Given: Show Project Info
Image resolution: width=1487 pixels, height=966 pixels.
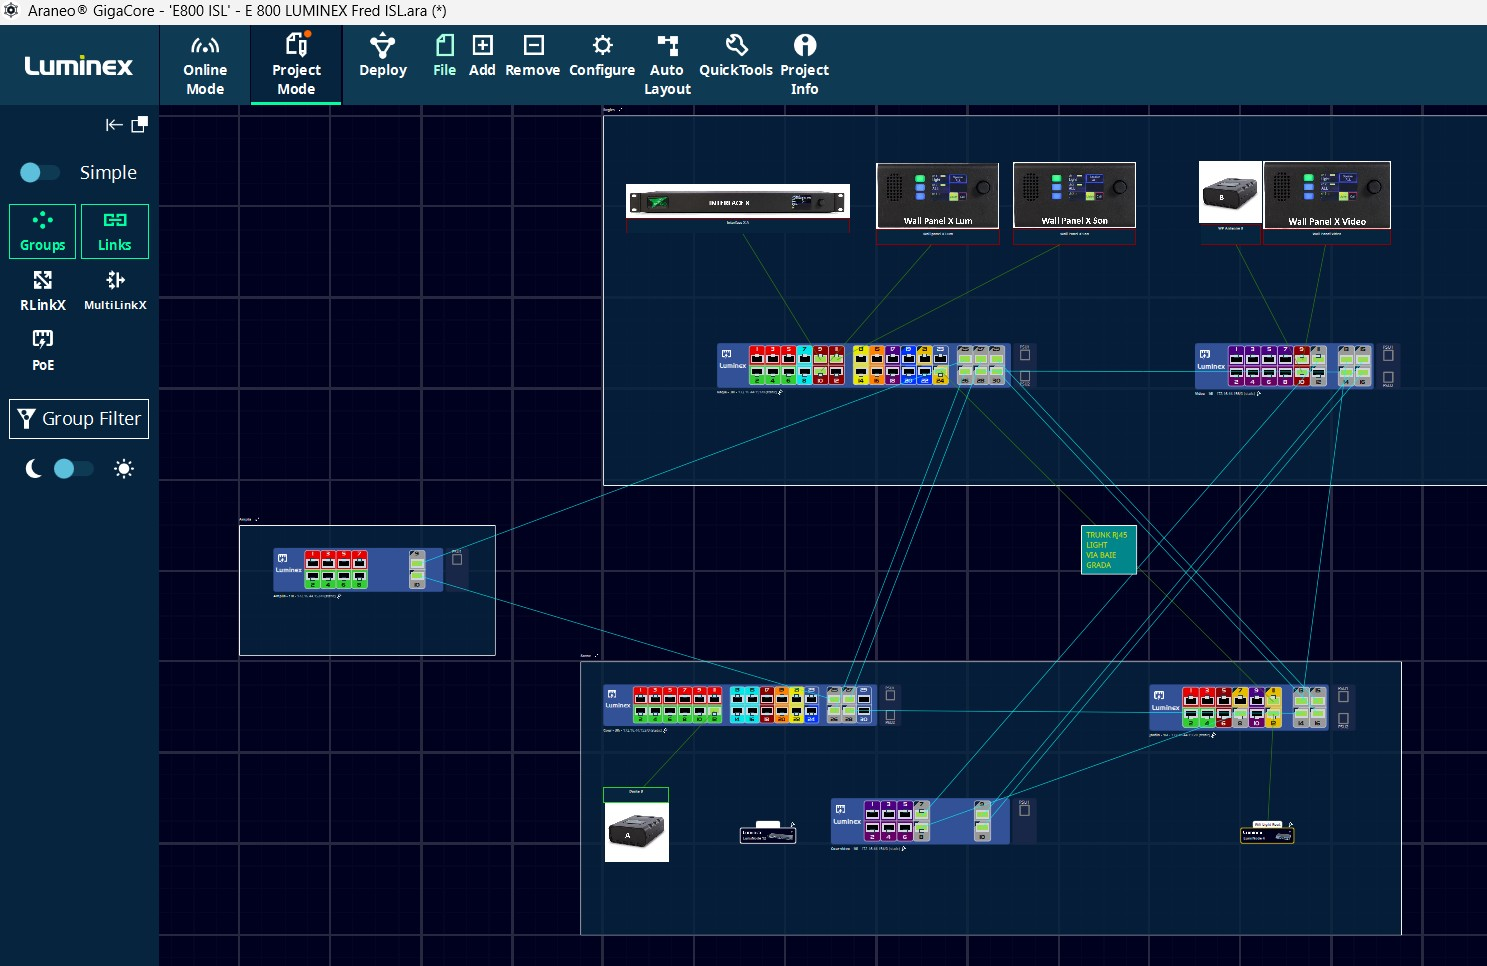Looking at the screenshot, I should tap(804, 65).
